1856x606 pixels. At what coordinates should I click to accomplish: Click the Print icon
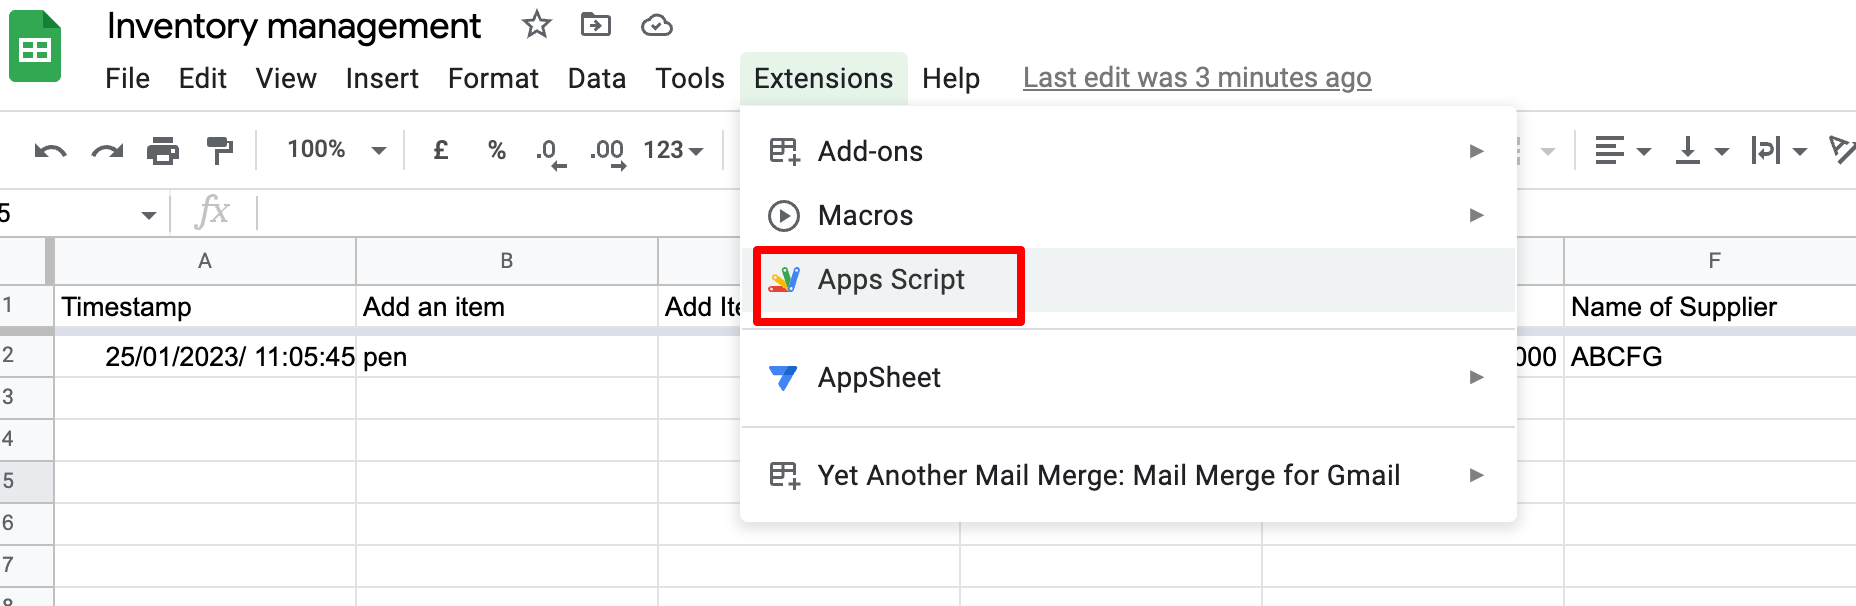tap(163, 151)
